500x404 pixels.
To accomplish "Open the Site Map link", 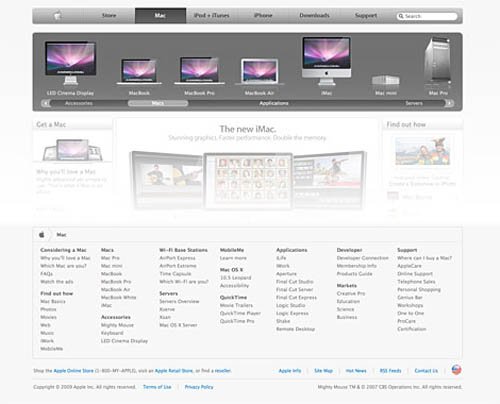I will [324, 371].
